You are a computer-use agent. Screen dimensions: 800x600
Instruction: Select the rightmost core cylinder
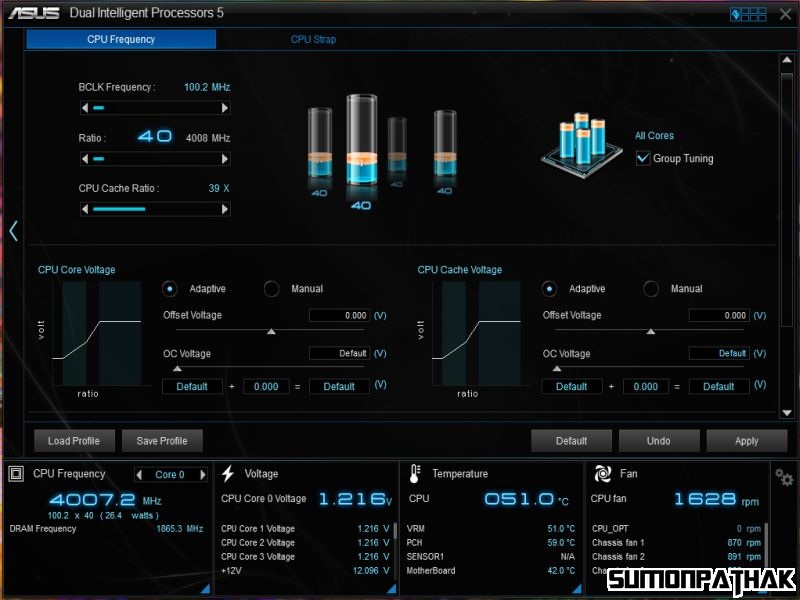[x=445, y=144]
